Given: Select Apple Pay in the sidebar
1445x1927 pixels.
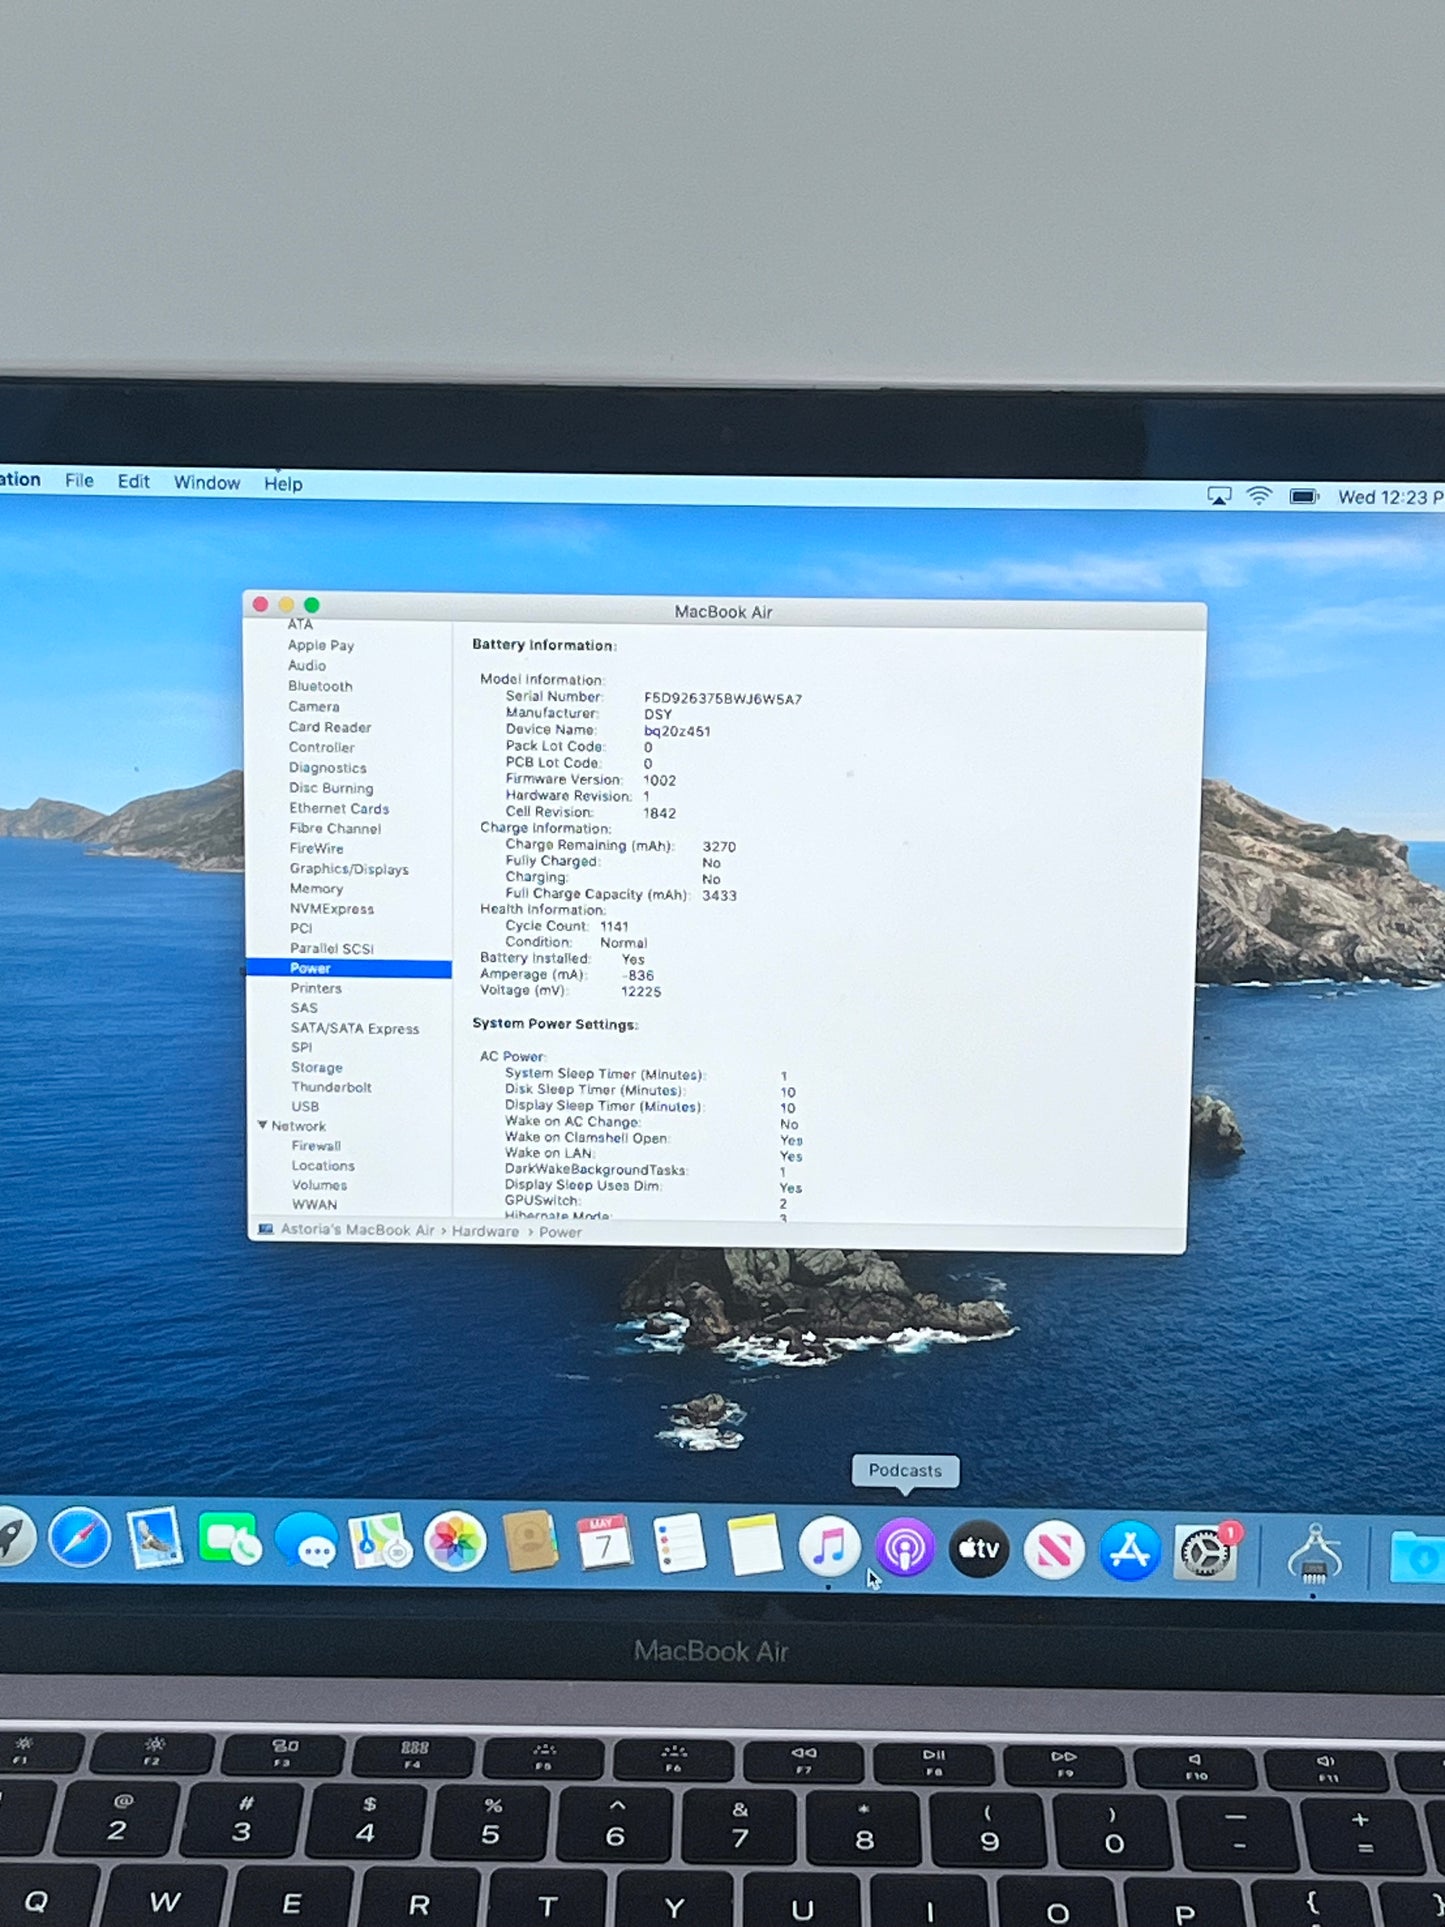Looking at the screenshot, I should (321, 645).
